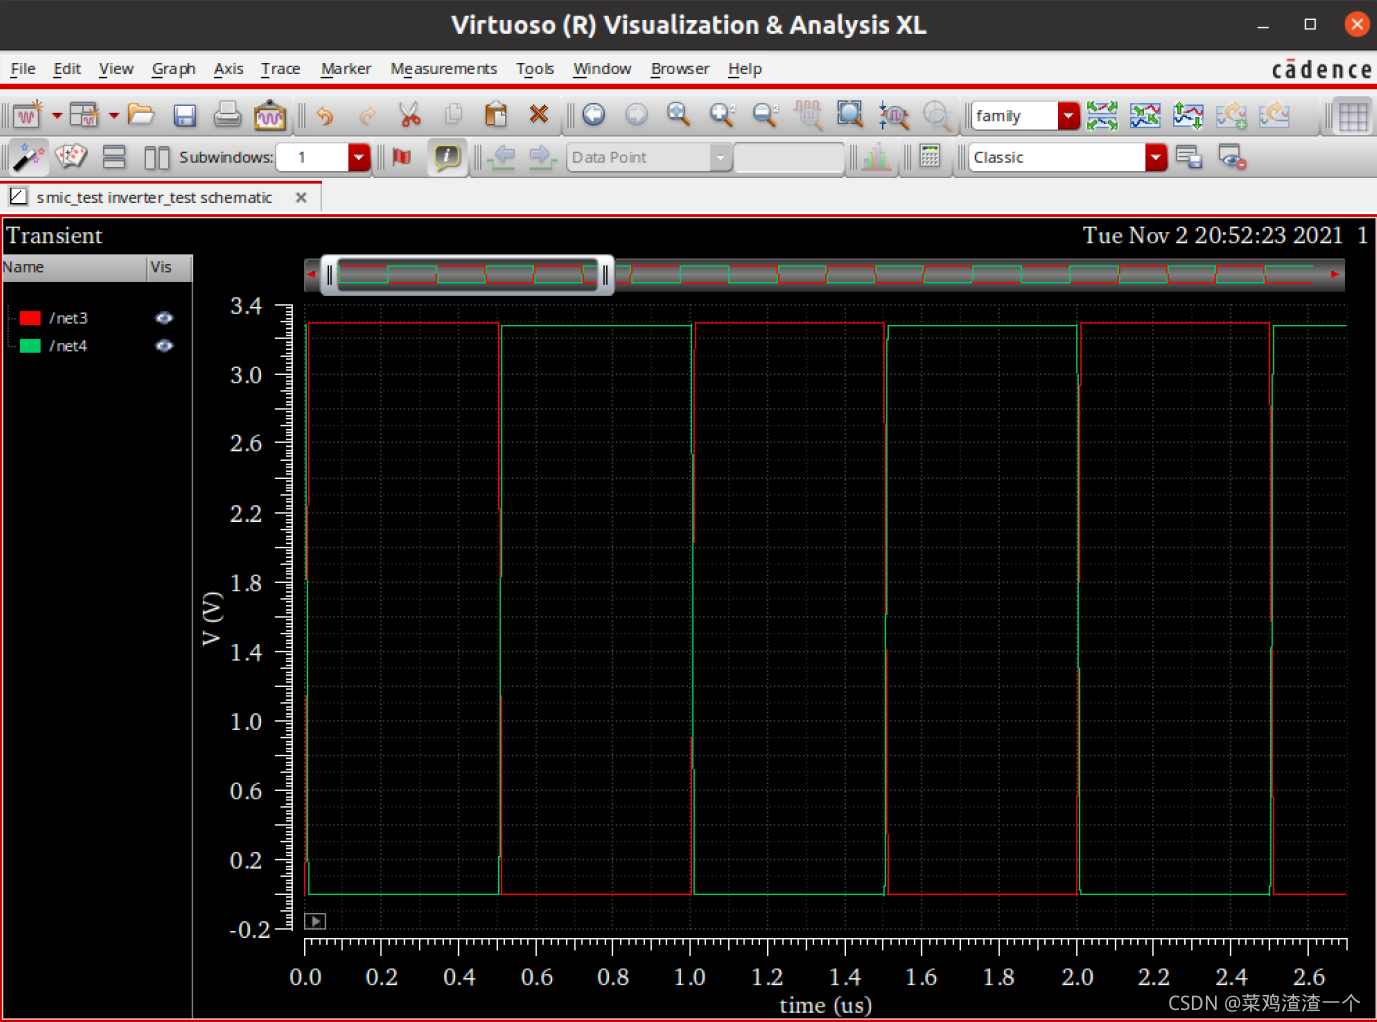This screenshot has height=1022, width=1377.
Task: Click the swap sweep variable icon
Action: [1188, 115]
